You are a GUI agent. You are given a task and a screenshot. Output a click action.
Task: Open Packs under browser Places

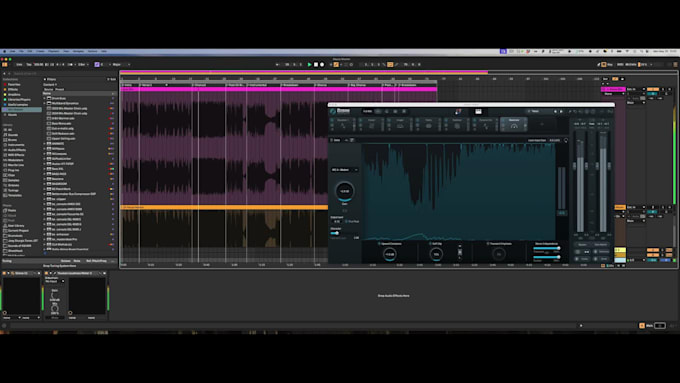tap(12, 210)
